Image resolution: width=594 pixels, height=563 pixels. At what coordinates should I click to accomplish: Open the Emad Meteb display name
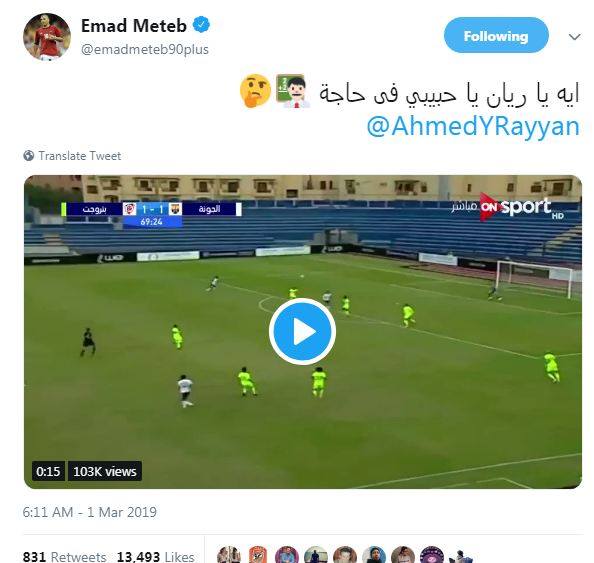point(134,26)
